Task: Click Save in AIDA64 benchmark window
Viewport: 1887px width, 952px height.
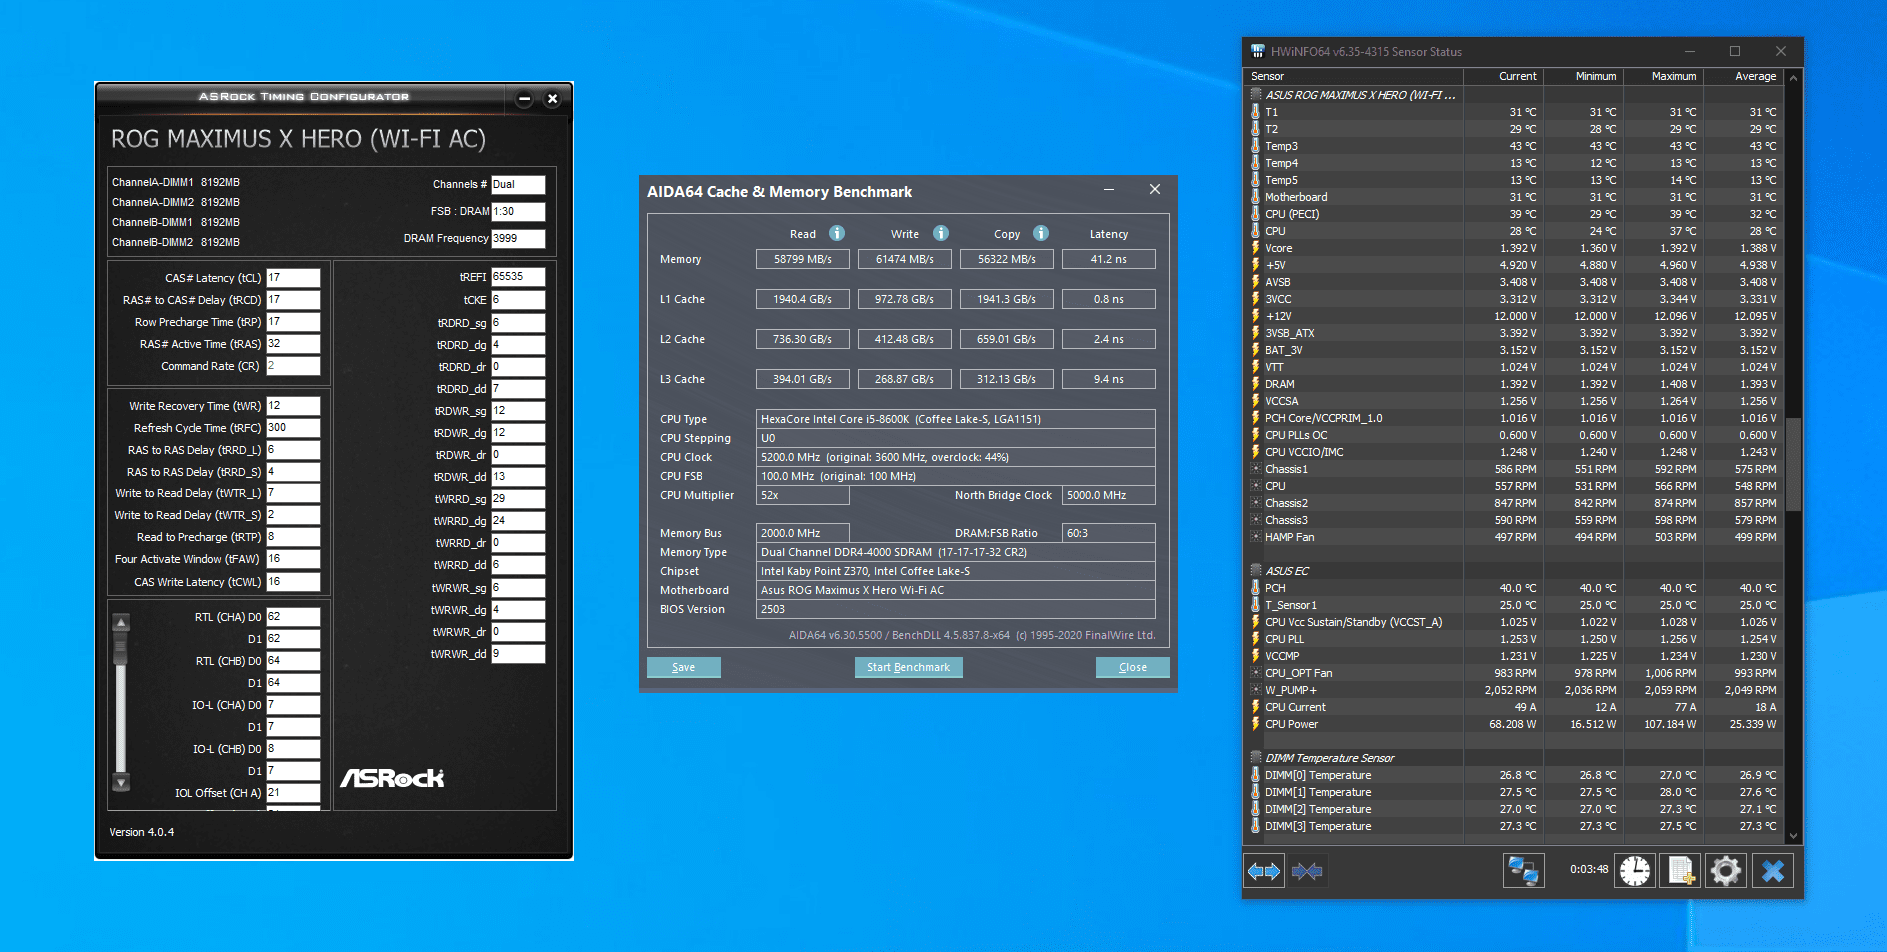Action: coord(684,667)
